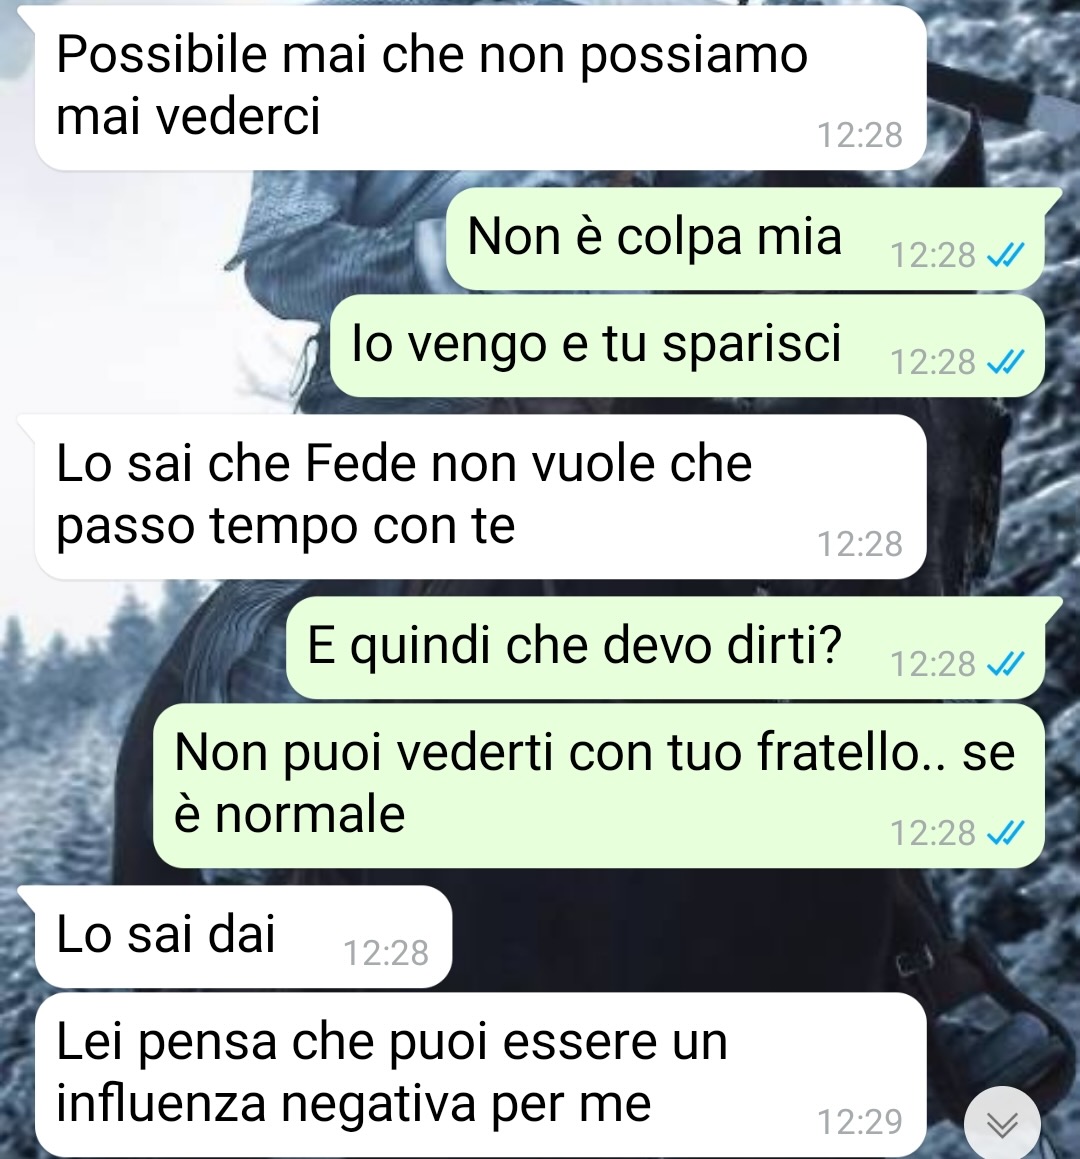This screenshot has height=1159, width=1080.
Task: Tap timestamp of "Possibile mai" message
Action: (x=860, y=135)
